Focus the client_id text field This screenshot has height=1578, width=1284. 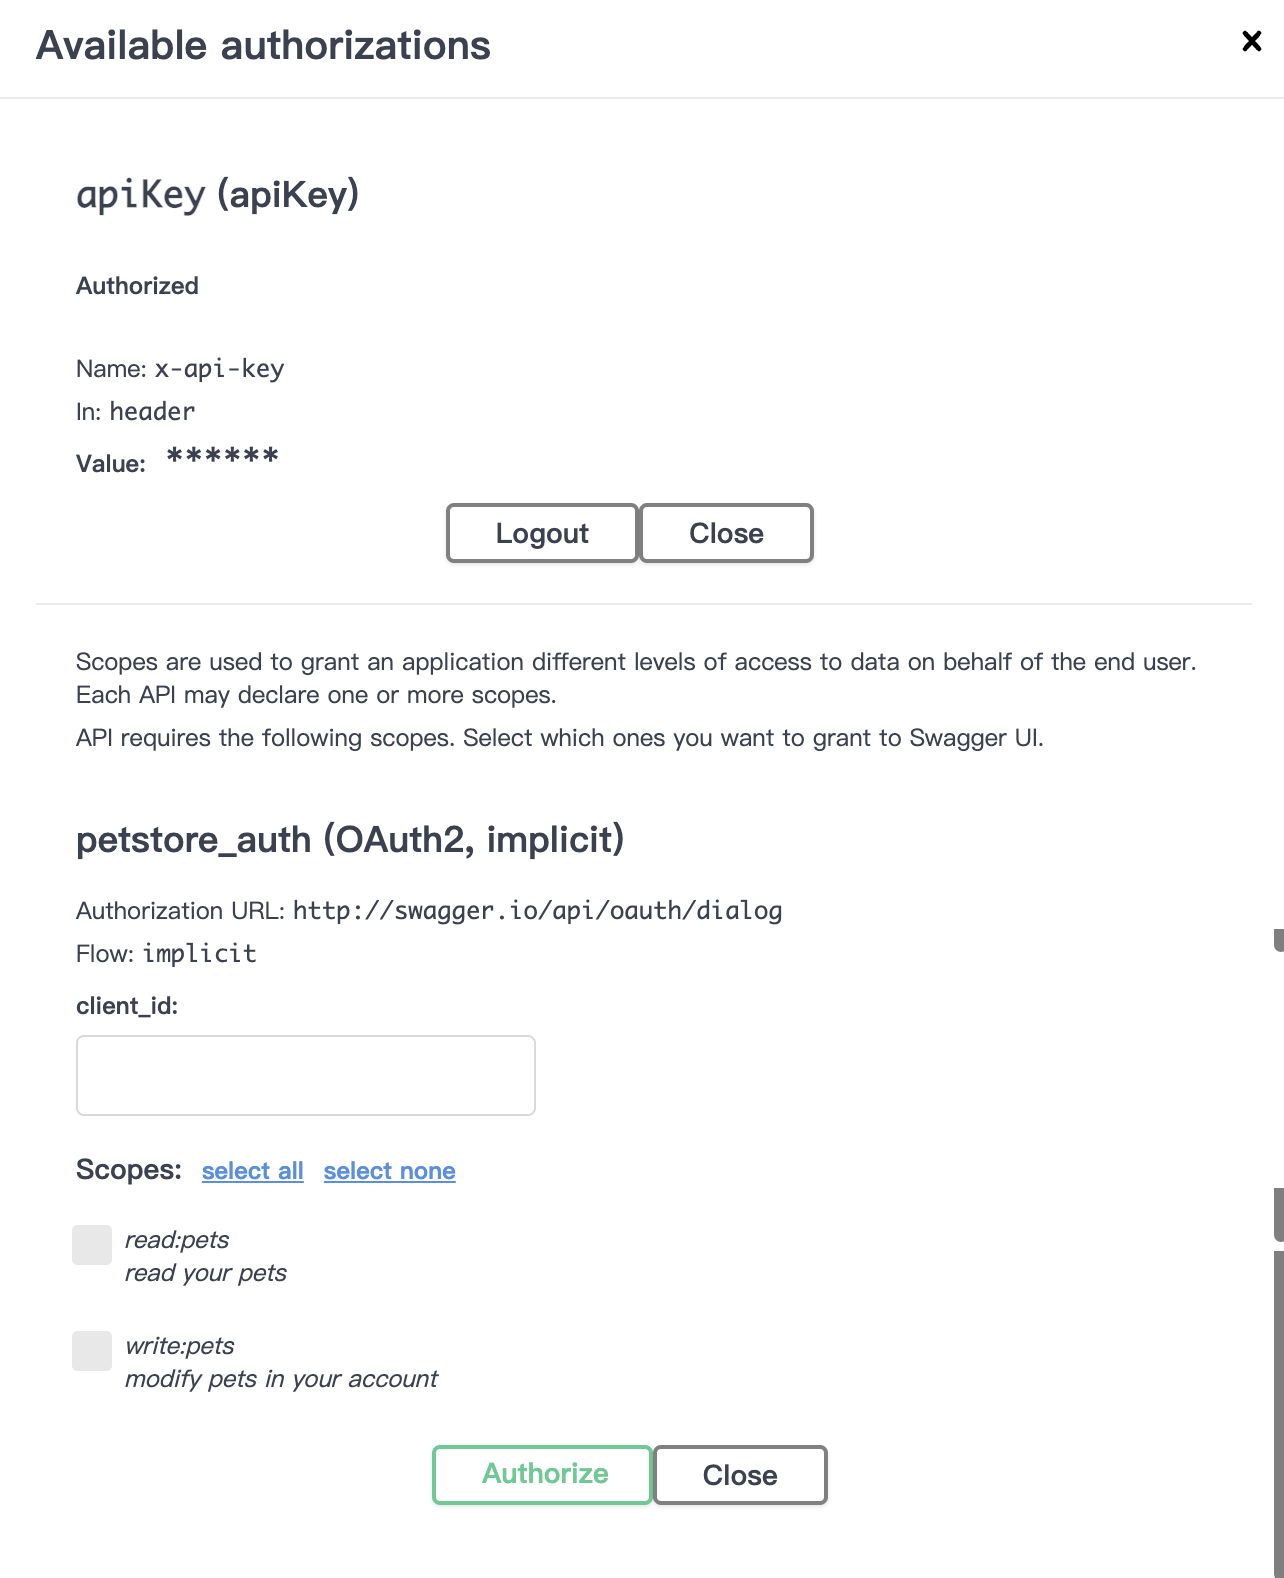305,1075
